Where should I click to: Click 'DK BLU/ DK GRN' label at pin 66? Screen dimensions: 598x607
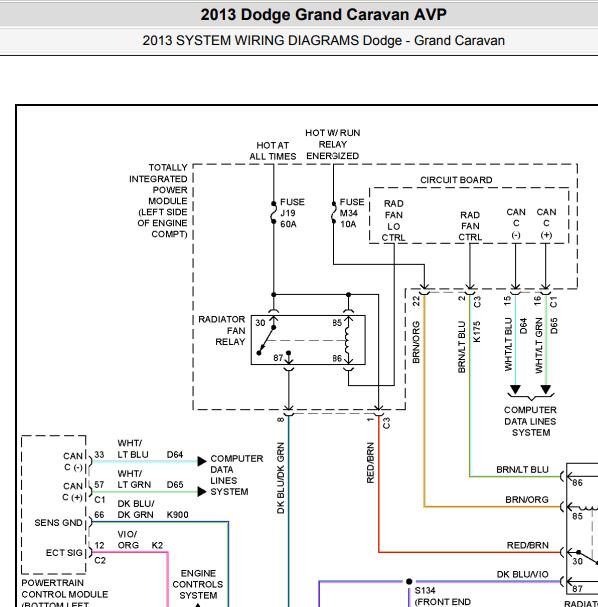click(x=135, y=509)
